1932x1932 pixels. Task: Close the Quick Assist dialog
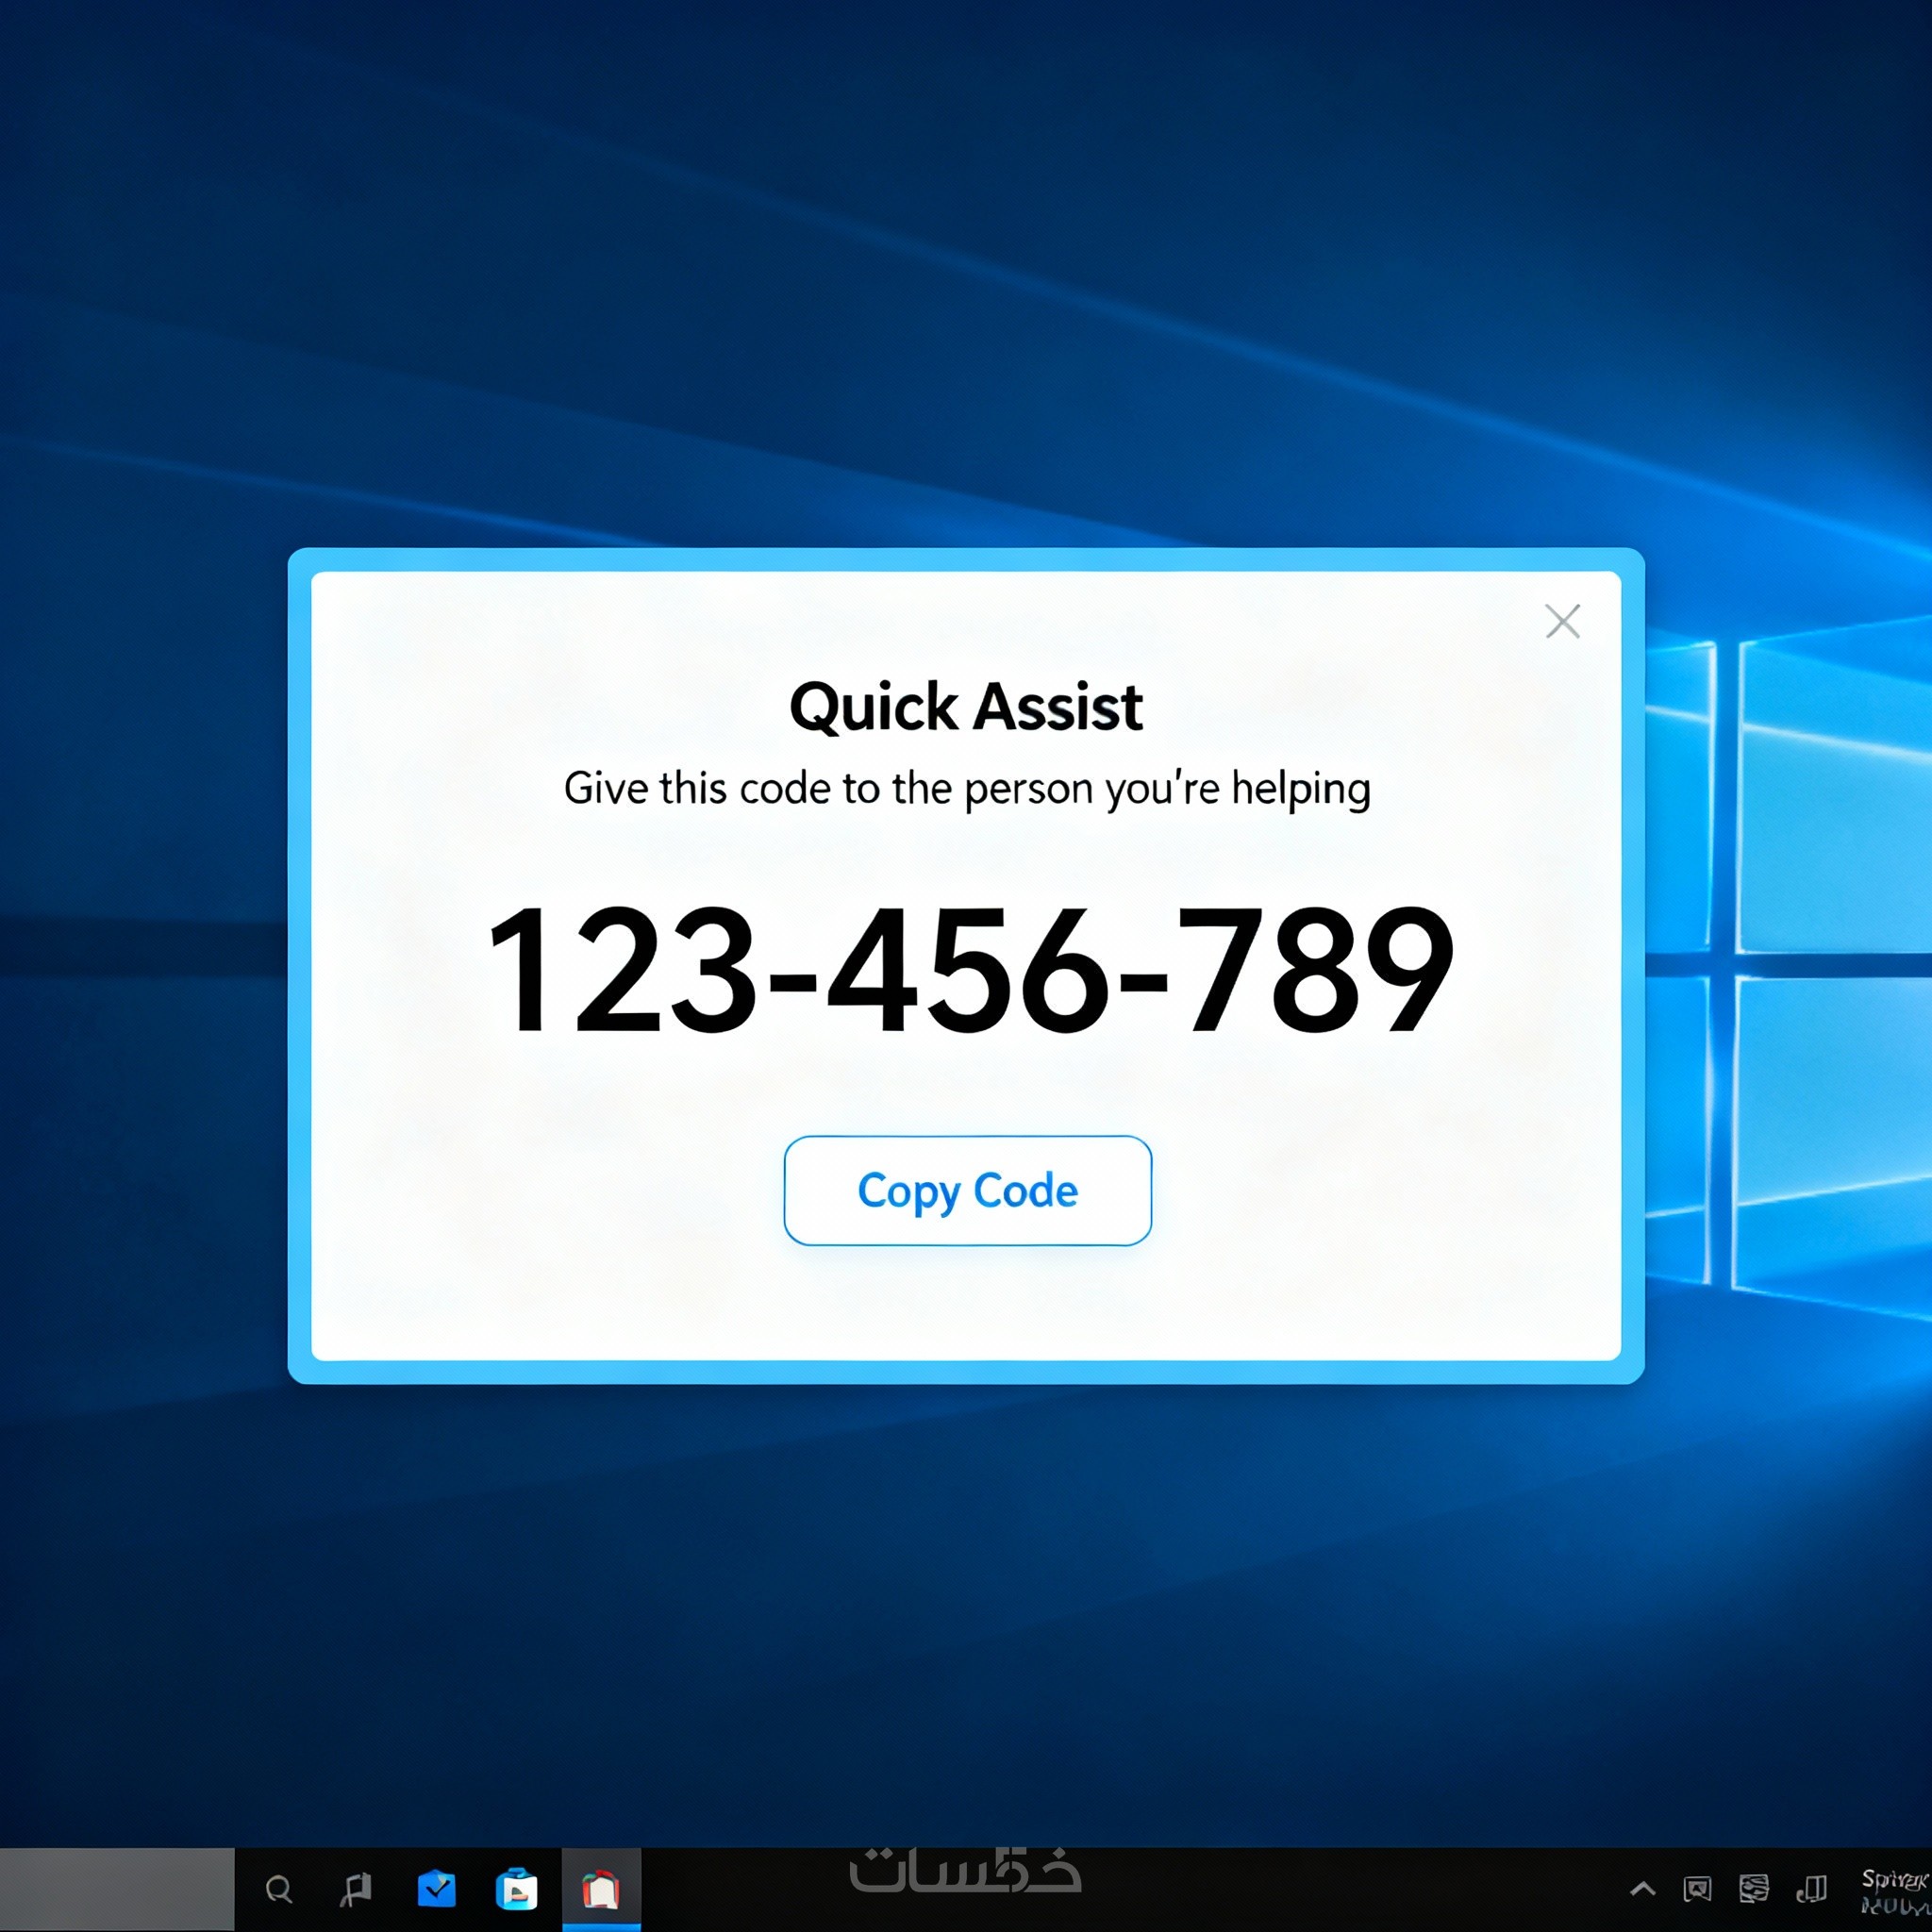(1562, 621)
